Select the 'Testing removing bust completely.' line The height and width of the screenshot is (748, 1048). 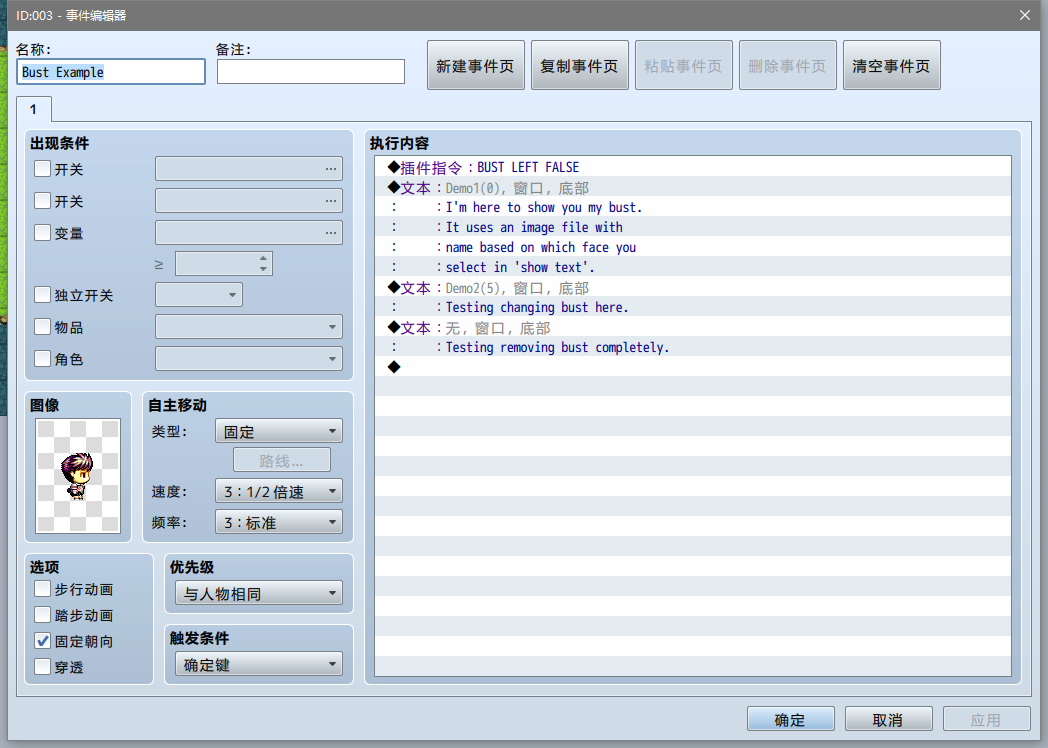click(x=692, y=348)
